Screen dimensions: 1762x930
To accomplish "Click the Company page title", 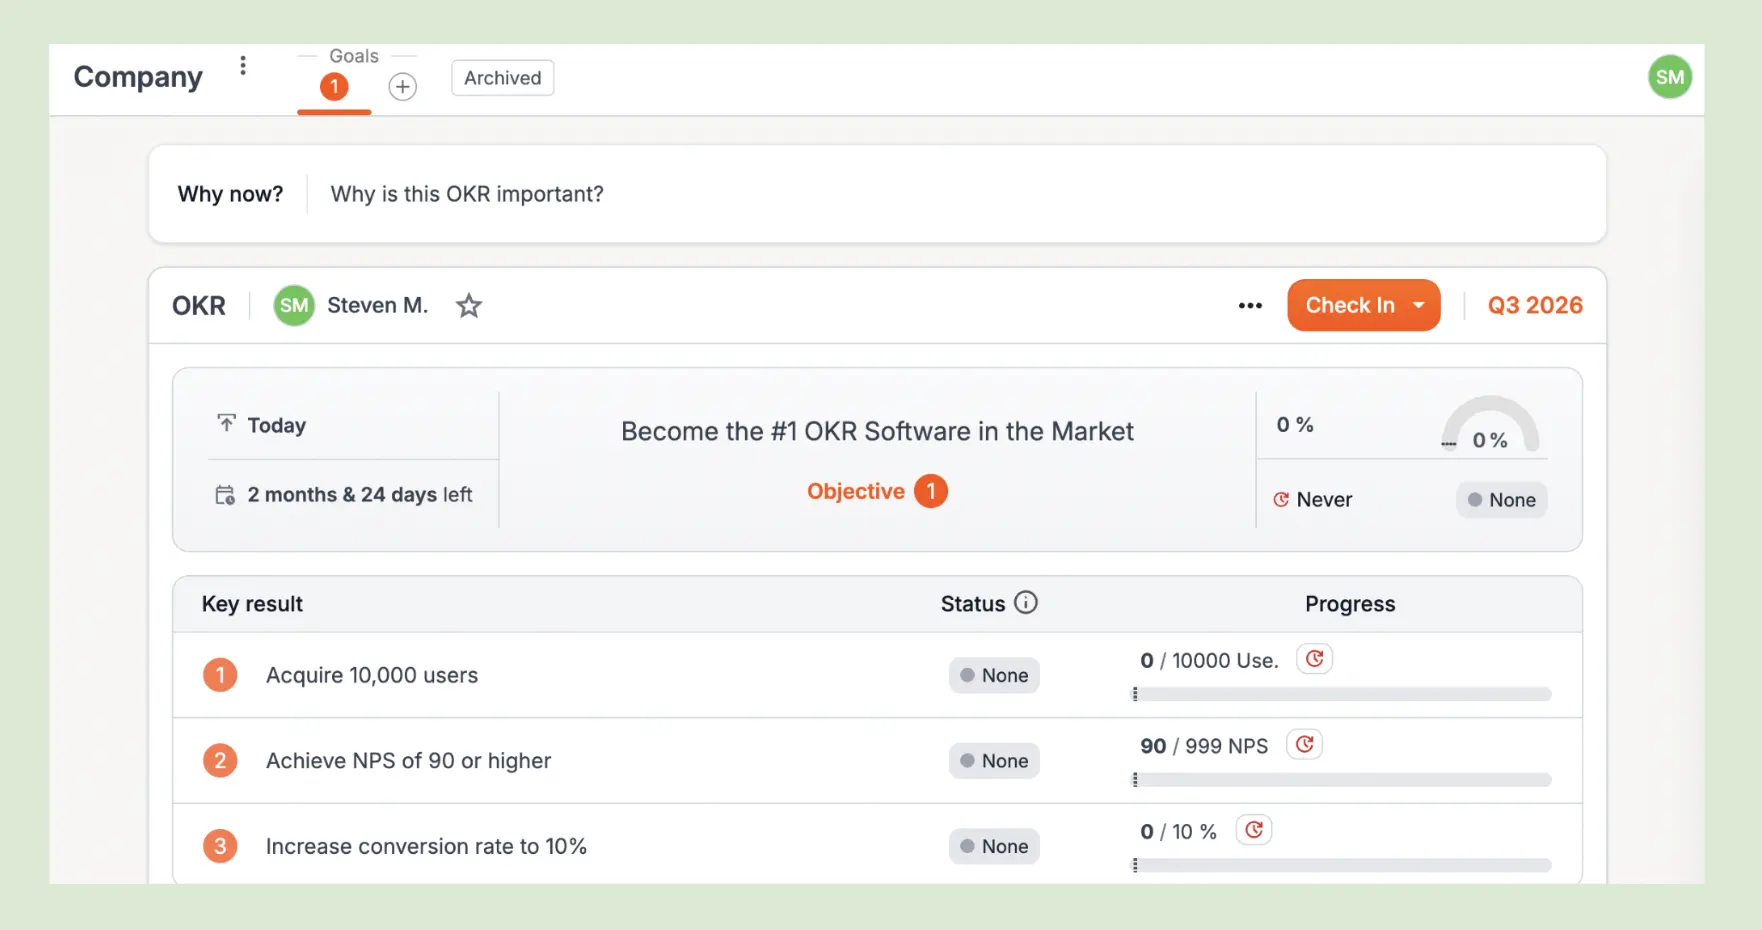I will pos(138,77).
